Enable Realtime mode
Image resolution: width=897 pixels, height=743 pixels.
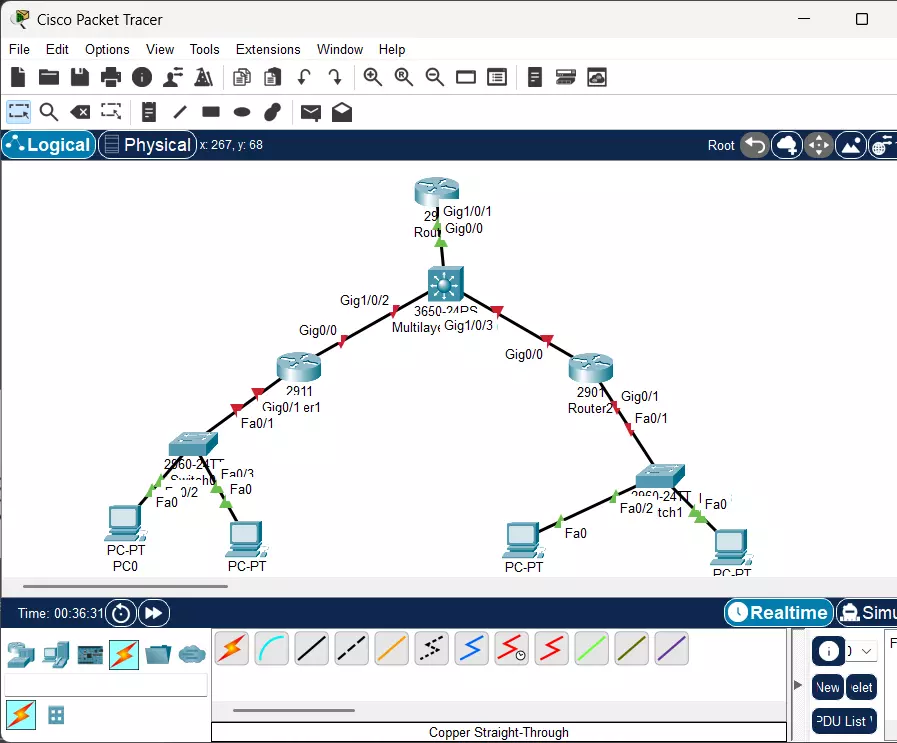tap(778, 612)
